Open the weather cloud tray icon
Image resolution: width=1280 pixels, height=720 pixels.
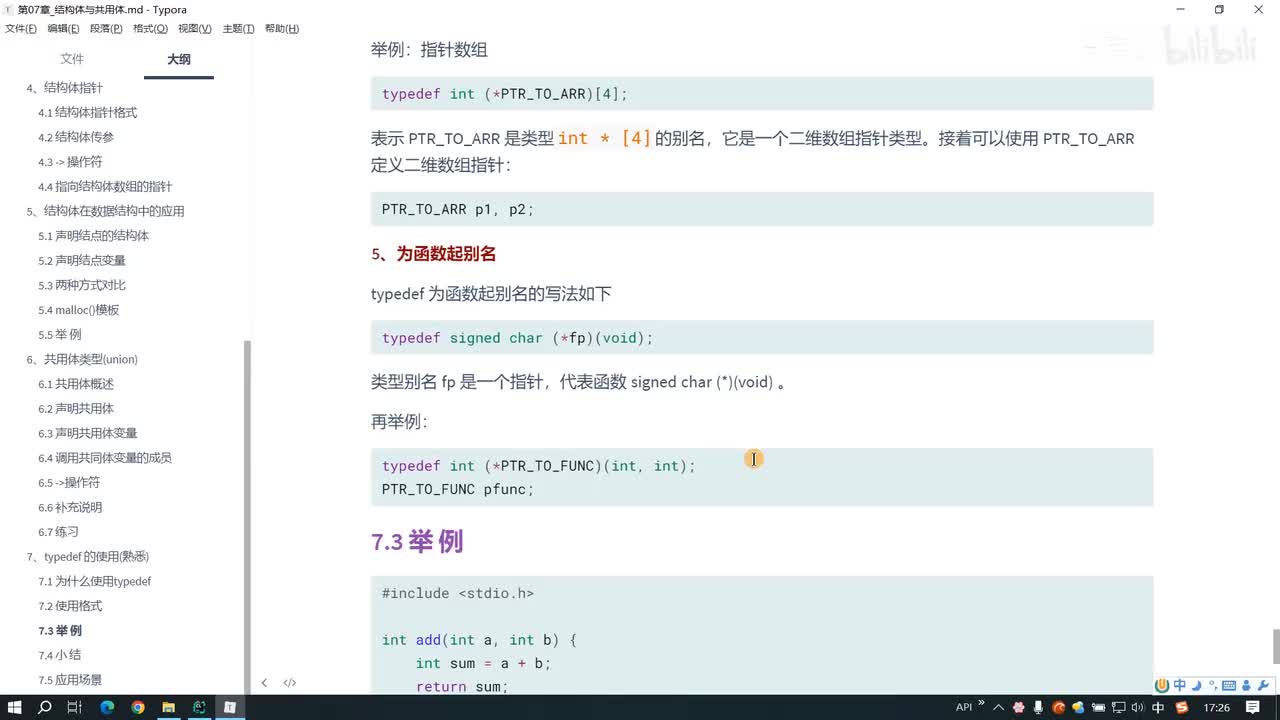coord(1080,707)
